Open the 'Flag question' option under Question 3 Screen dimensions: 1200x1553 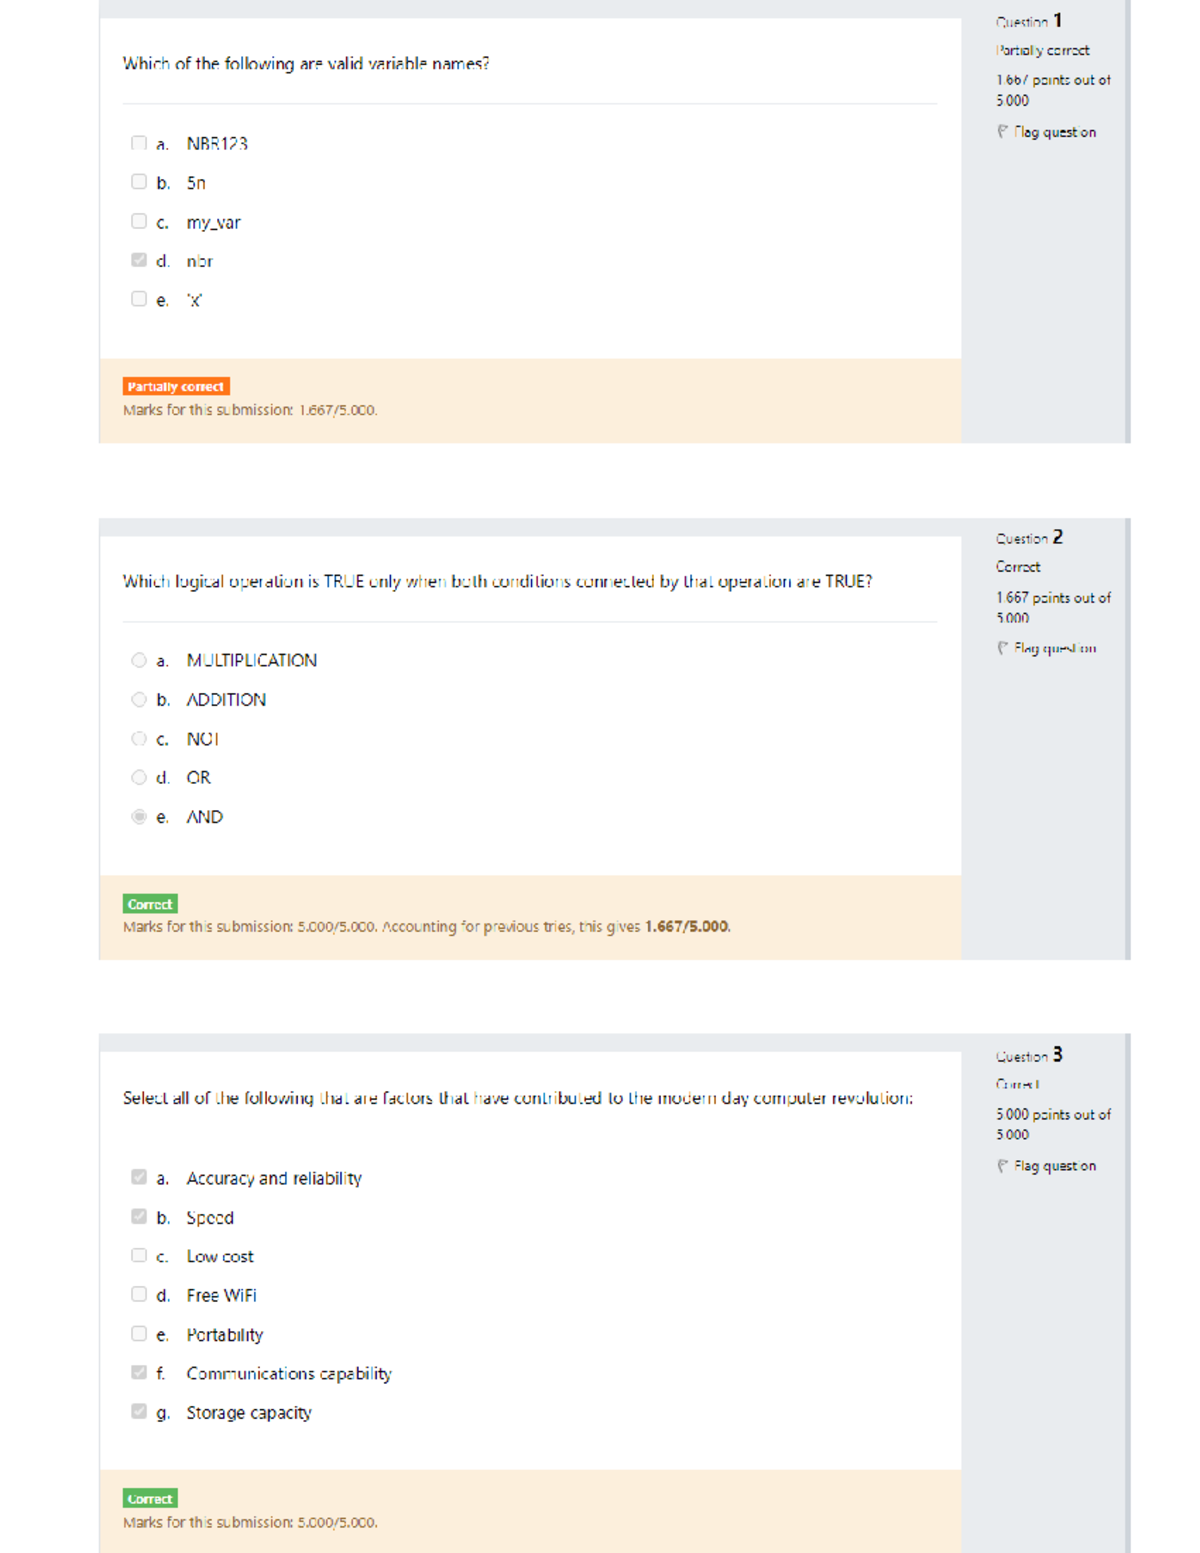(x=1054, y=1165)
